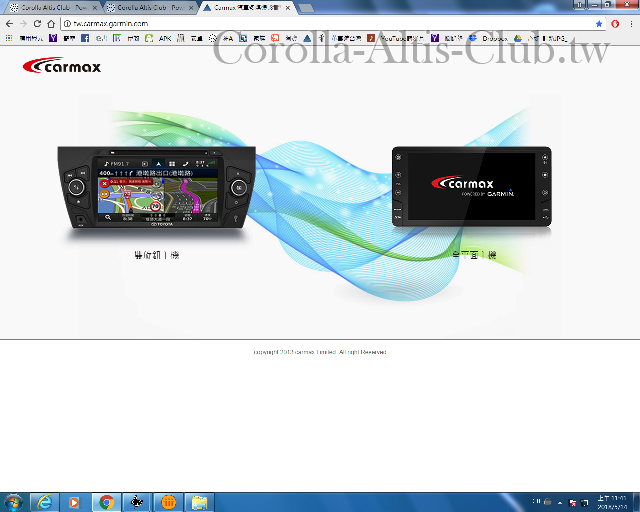
Task: Launch Internet Explorer from the taskbar
Action: (x=44, y=502)
